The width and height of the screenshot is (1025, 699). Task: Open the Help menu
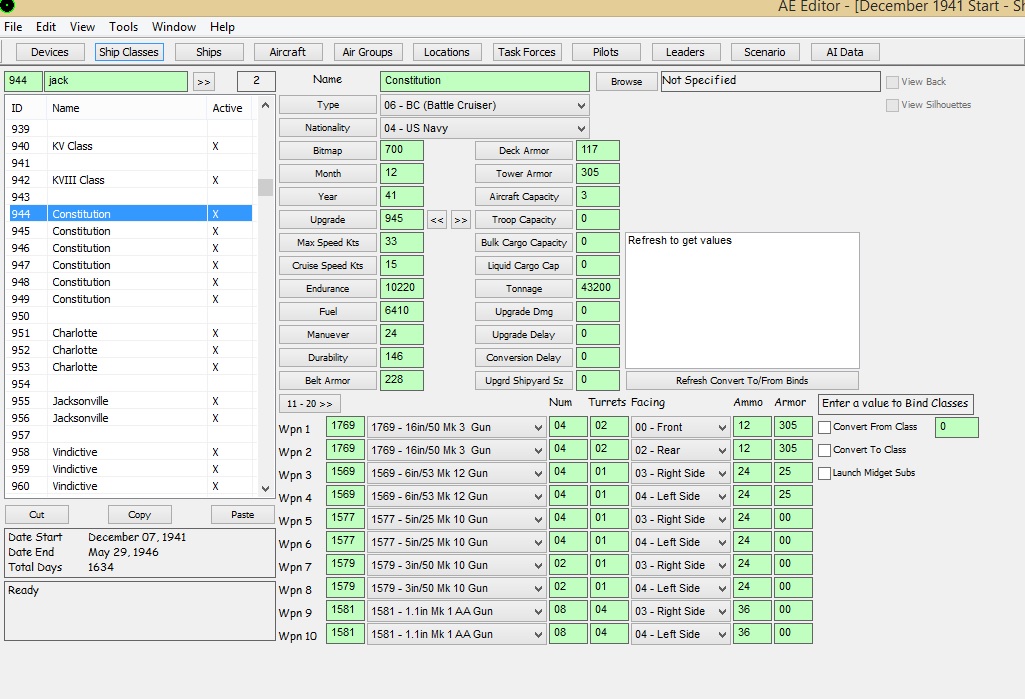tap(222, 27)
